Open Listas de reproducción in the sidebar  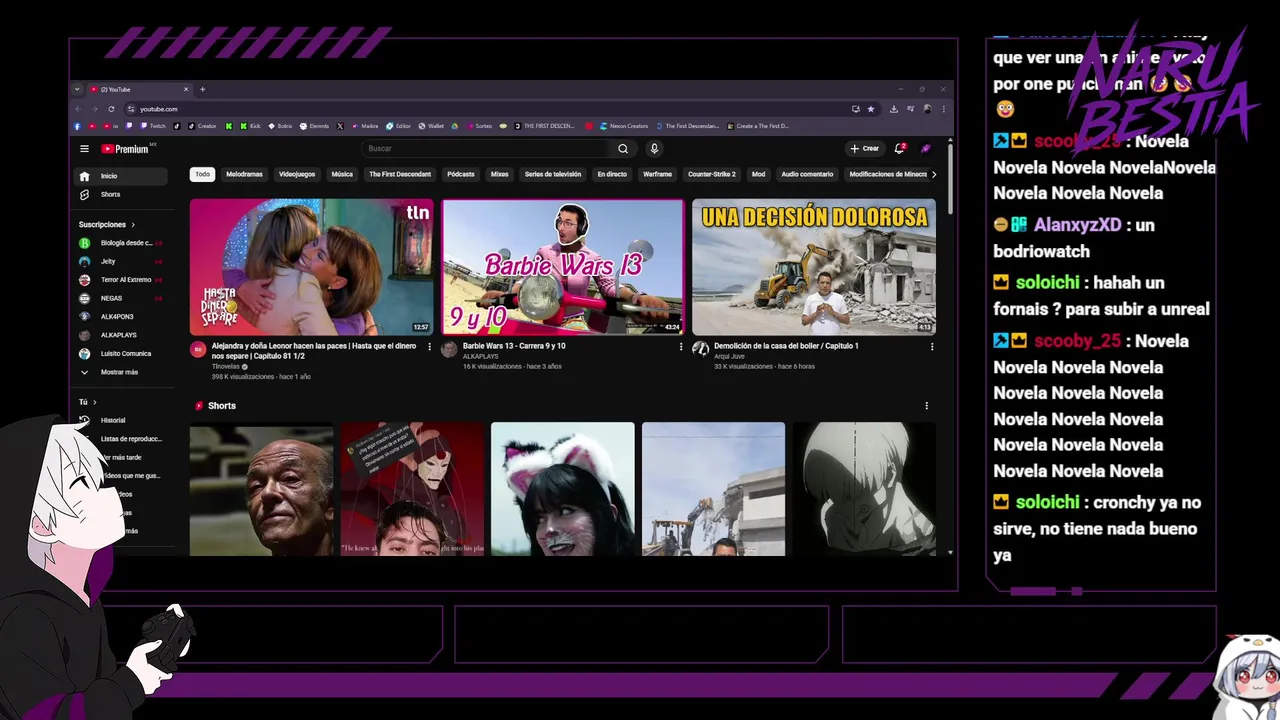tap(121, 439)
